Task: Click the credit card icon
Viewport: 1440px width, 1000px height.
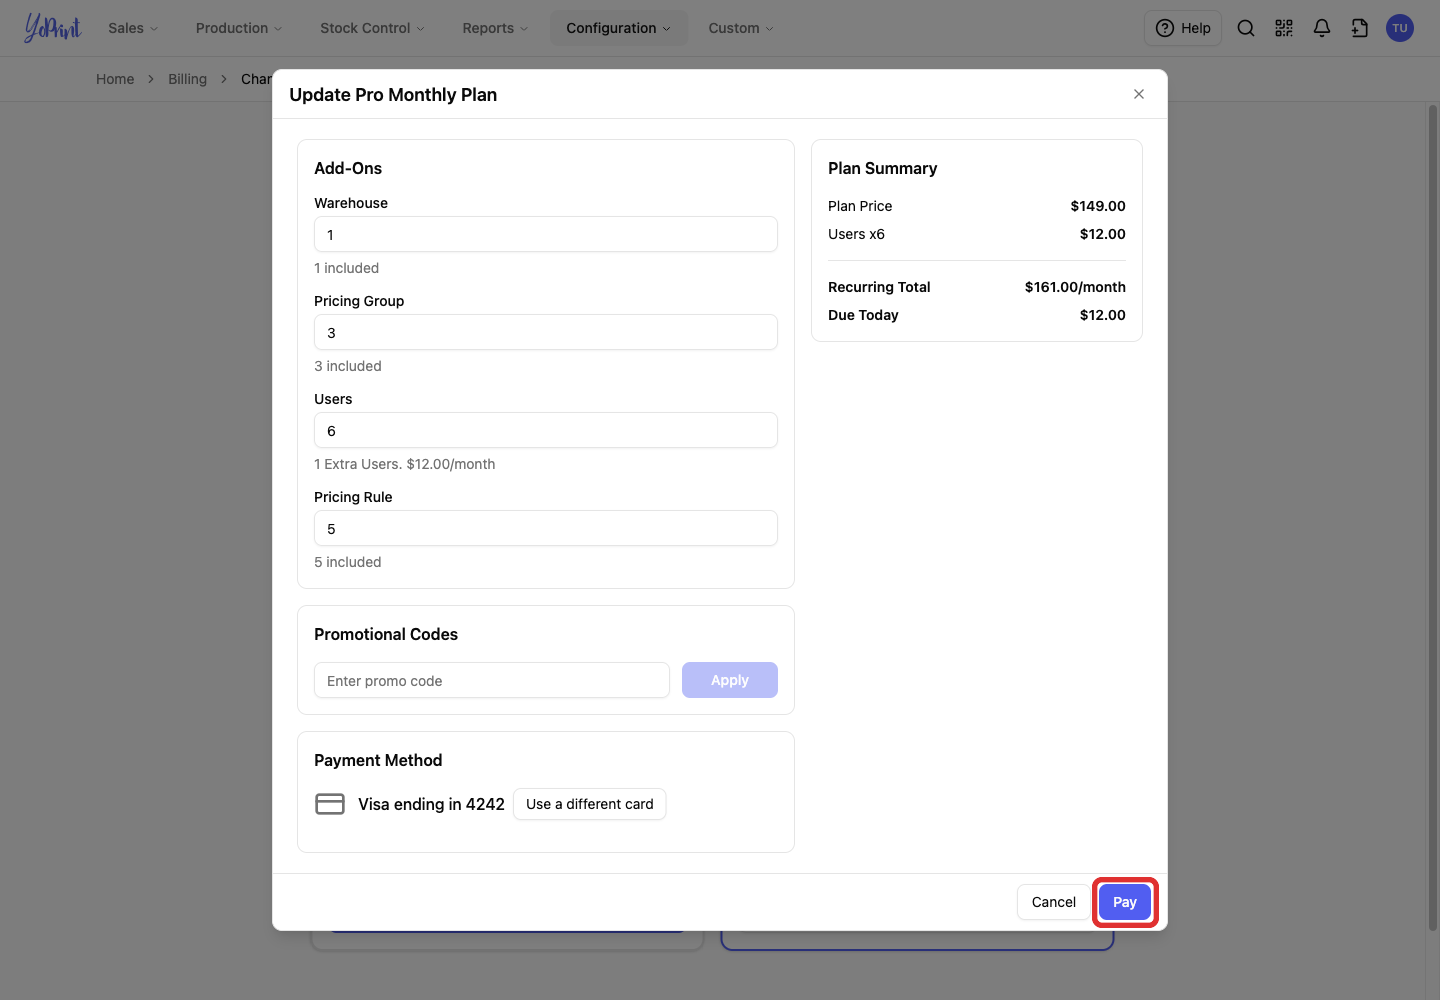Action: point(330,804)
